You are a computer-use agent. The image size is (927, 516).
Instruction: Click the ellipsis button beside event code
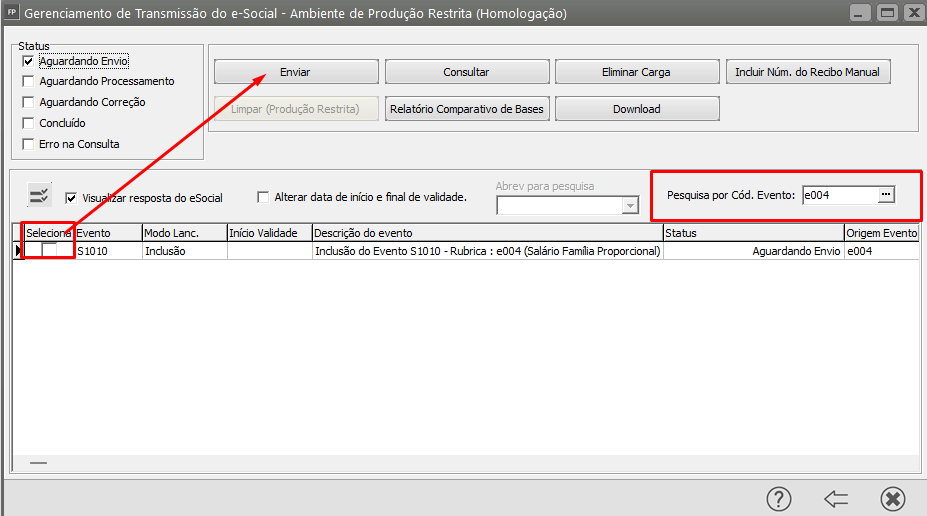pos(886,196)
